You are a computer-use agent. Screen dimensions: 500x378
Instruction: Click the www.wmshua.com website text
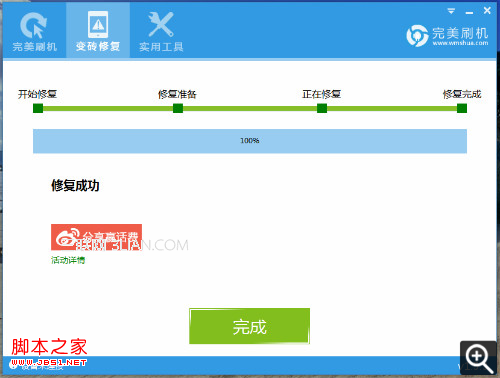point(460,43)
